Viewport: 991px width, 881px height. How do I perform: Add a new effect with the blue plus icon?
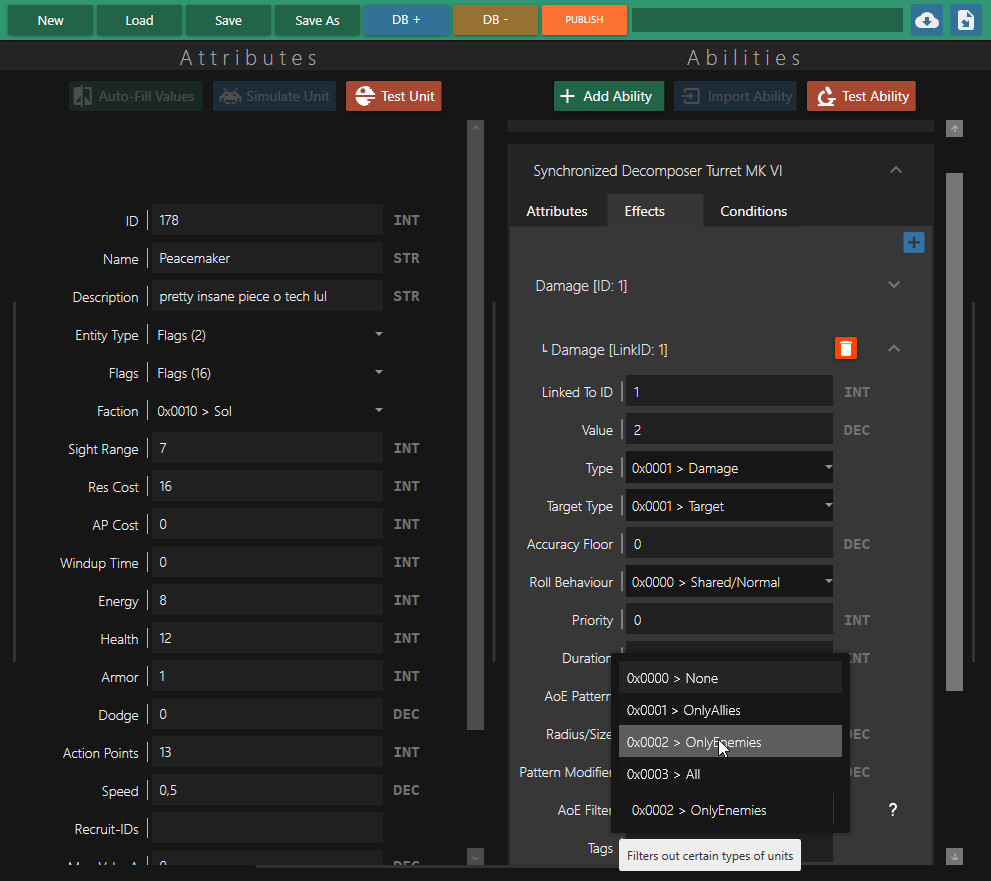tap(913, 241)
